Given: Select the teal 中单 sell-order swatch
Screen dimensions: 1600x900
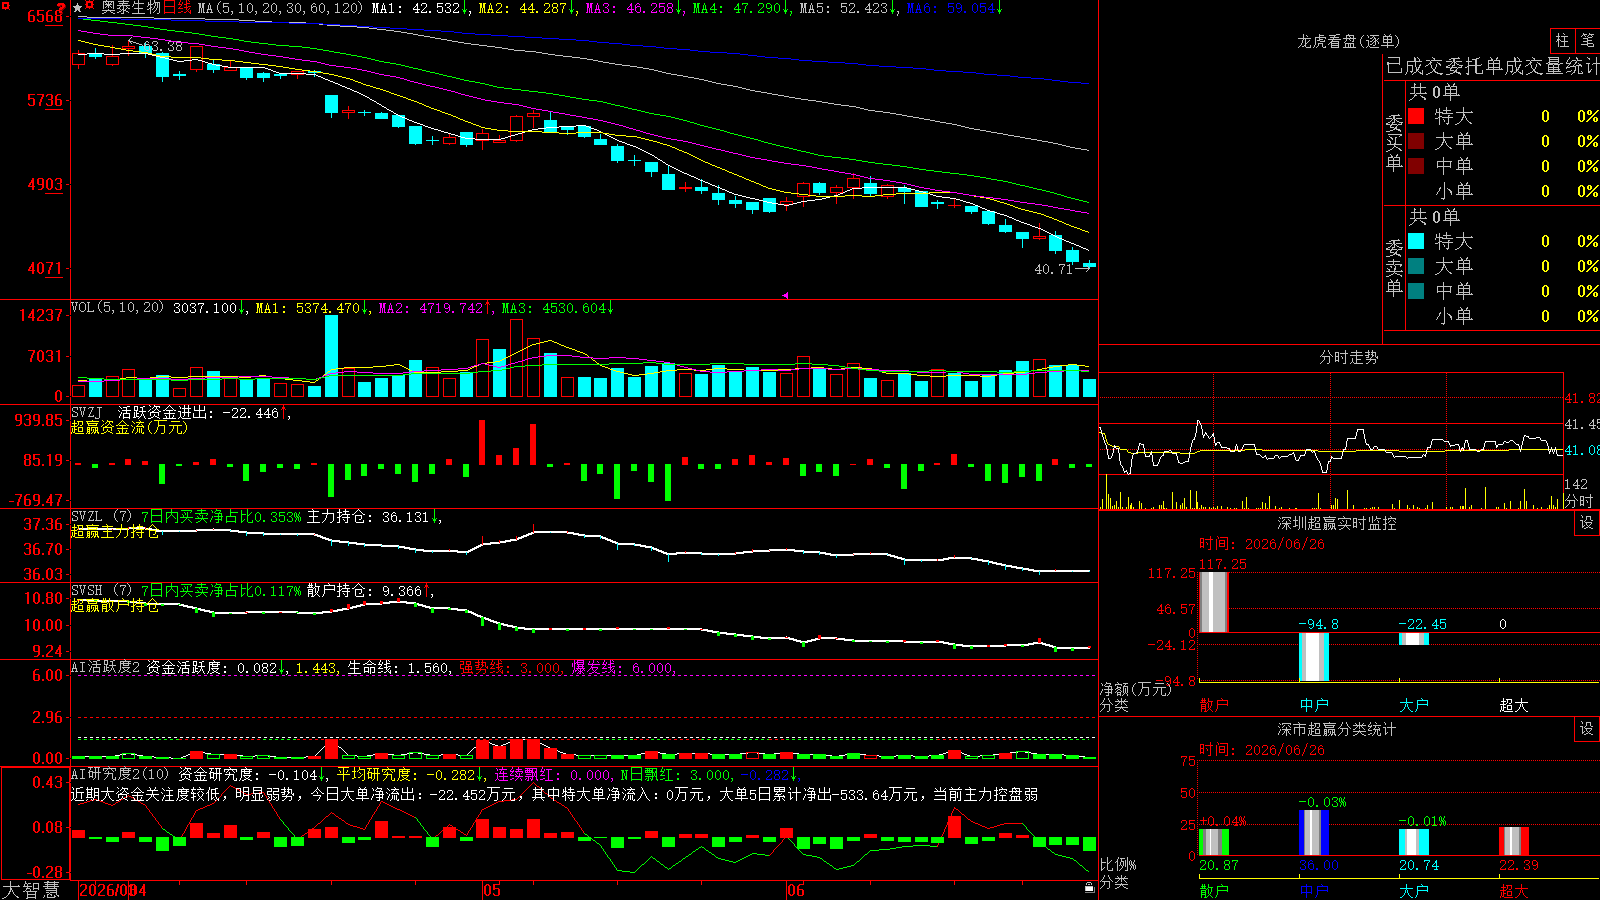Looking at the screenshot, I should tap(1416, 291).
